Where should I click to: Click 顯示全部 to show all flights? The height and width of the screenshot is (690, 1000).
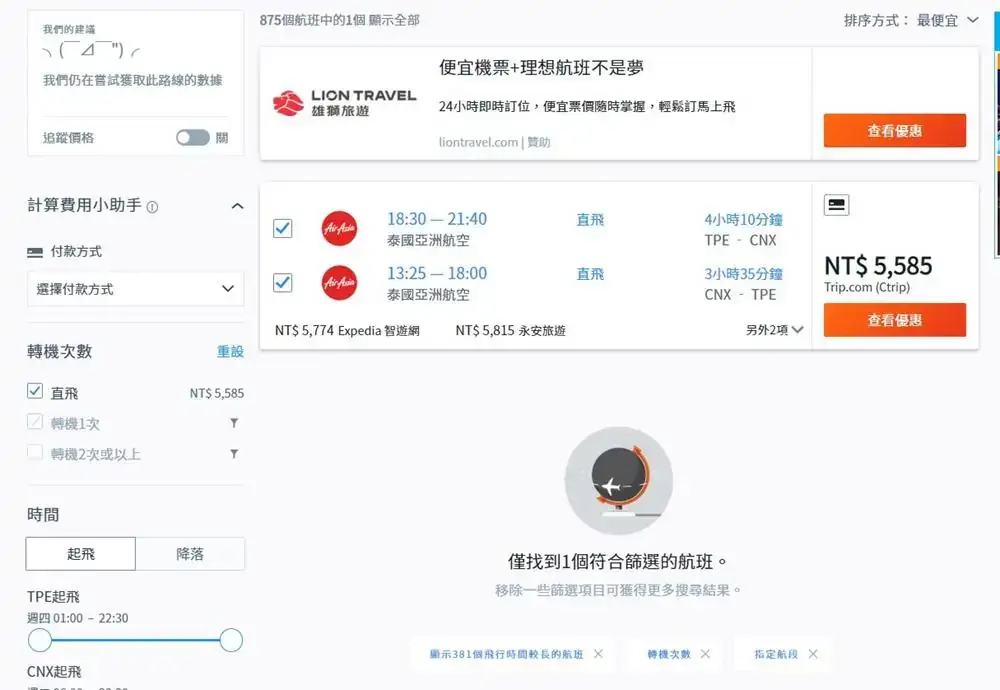pyautogui.click(x=394, y=20)
